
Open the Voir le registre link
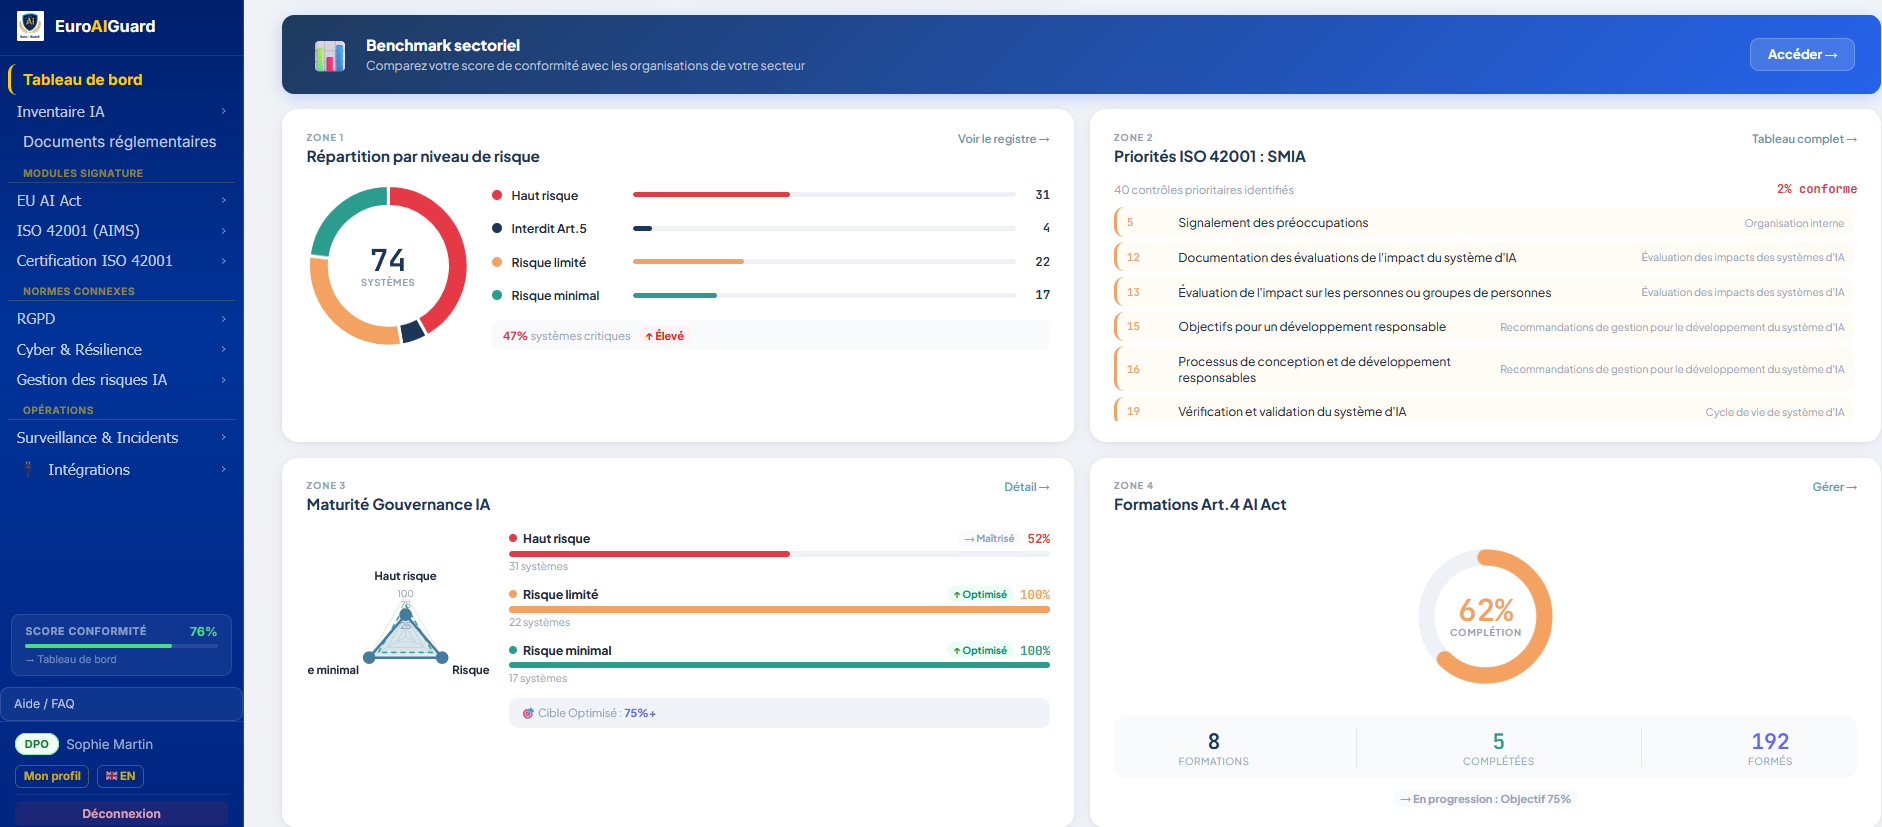pyautogui.click(x=1003, y=139)
